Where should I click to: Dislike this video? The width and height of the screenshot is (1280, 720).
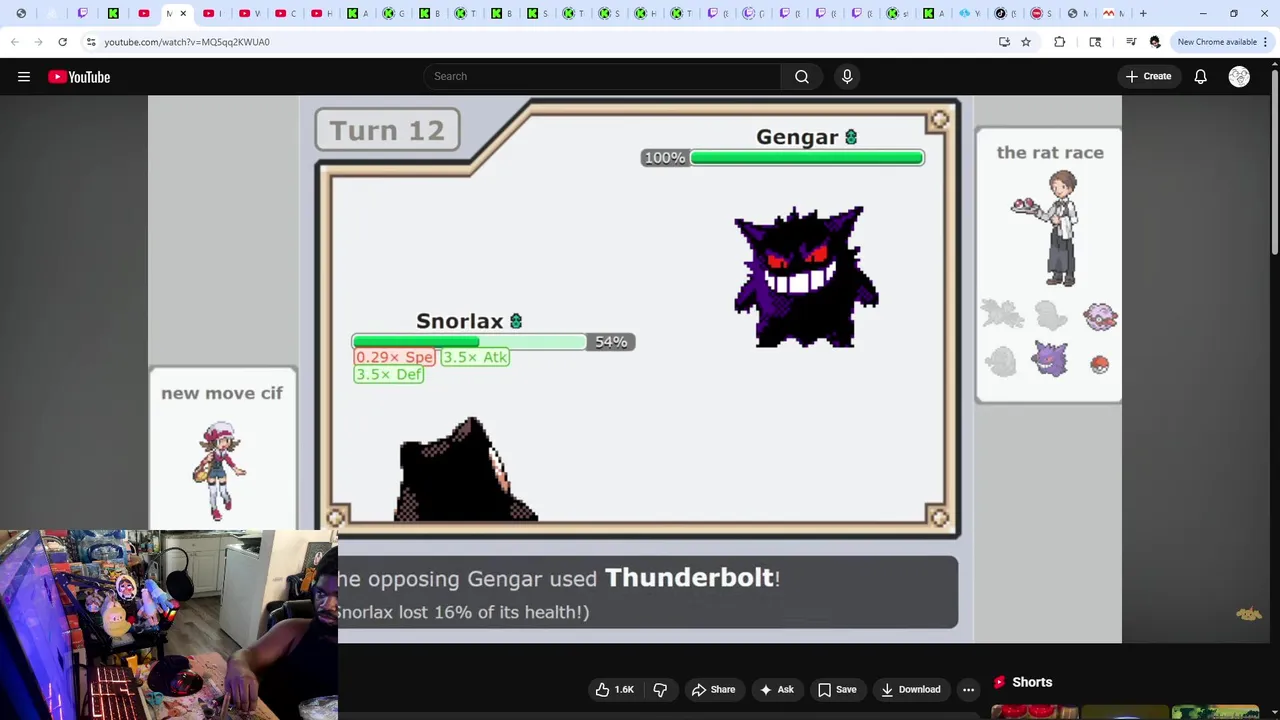660,690
